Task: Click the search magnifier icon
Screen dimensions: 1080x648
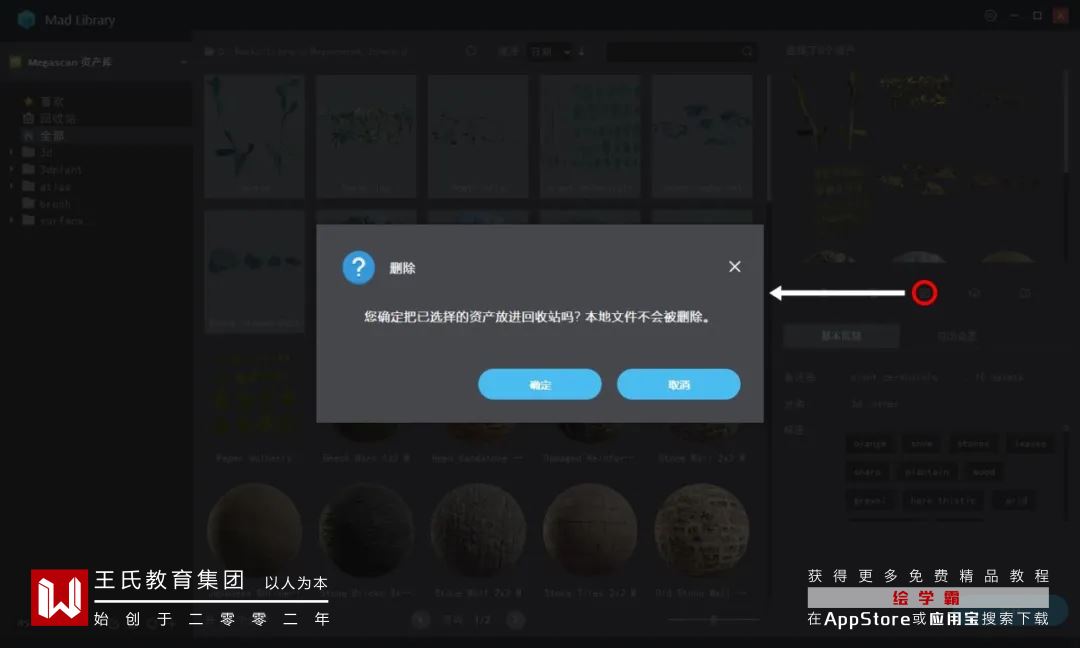Action: coord(747,52)
